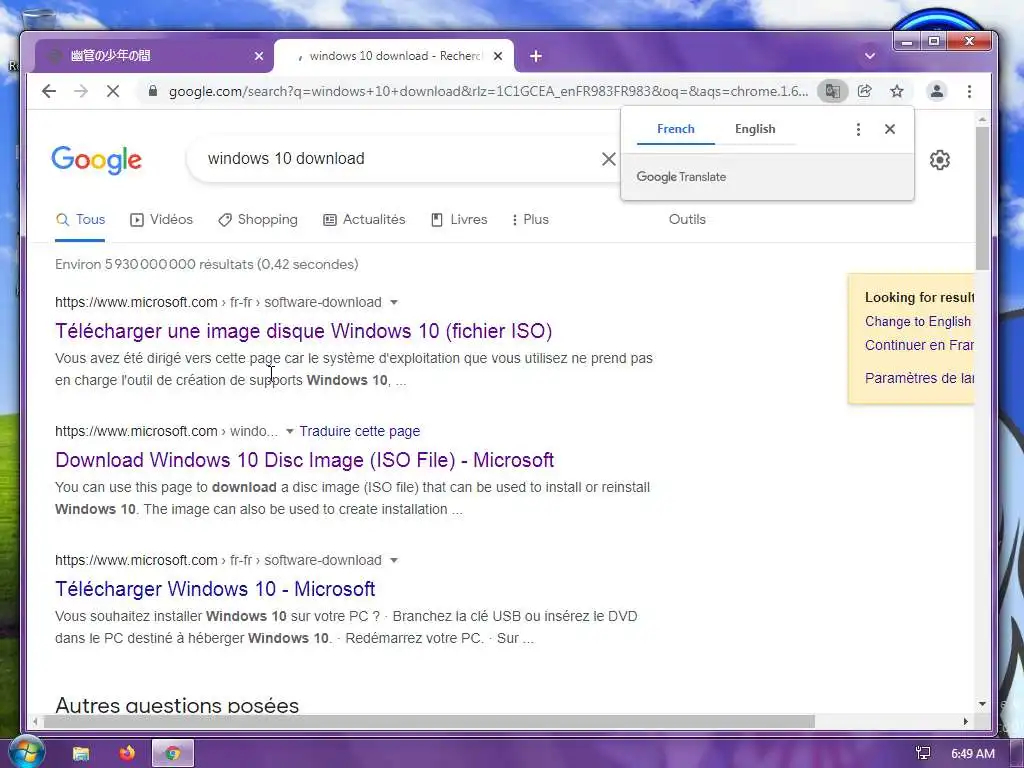Viewport: 1024px width, 768px height.
Task: Open the Outils search tools
Action: tap(687, 219)
